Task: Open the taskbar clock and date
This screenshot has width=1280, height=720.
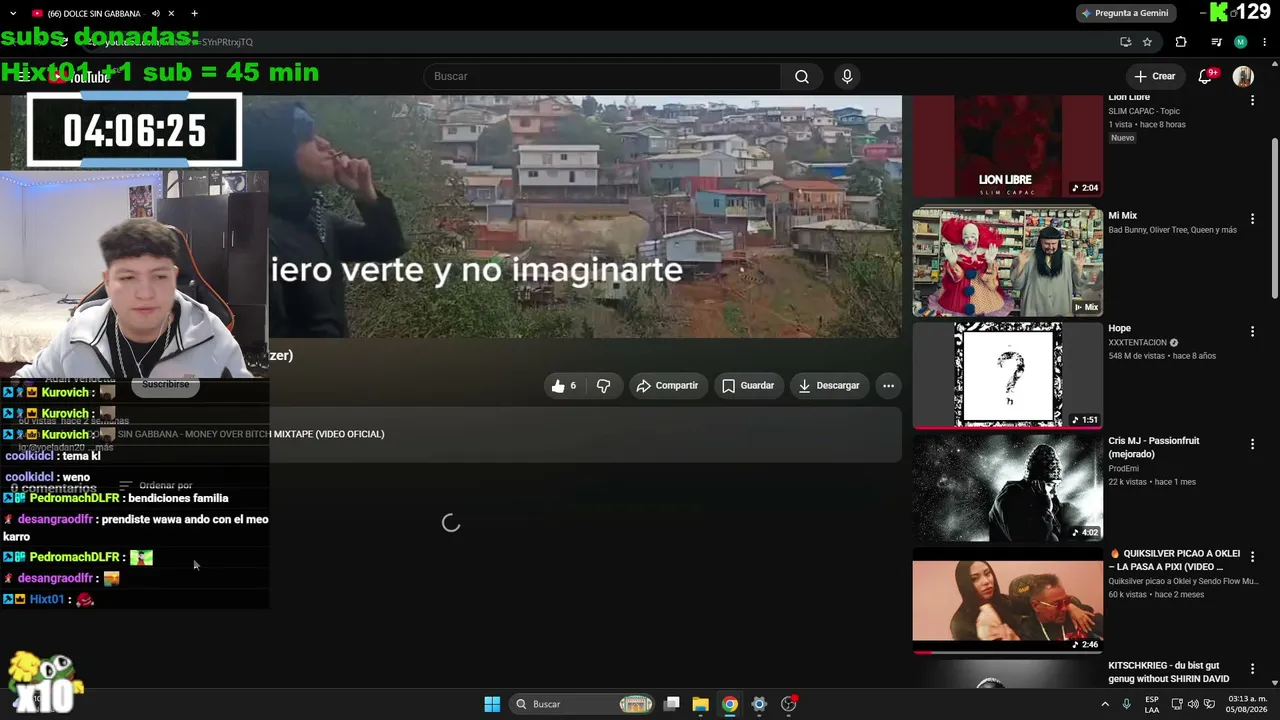Action: tap(1248, 704)
